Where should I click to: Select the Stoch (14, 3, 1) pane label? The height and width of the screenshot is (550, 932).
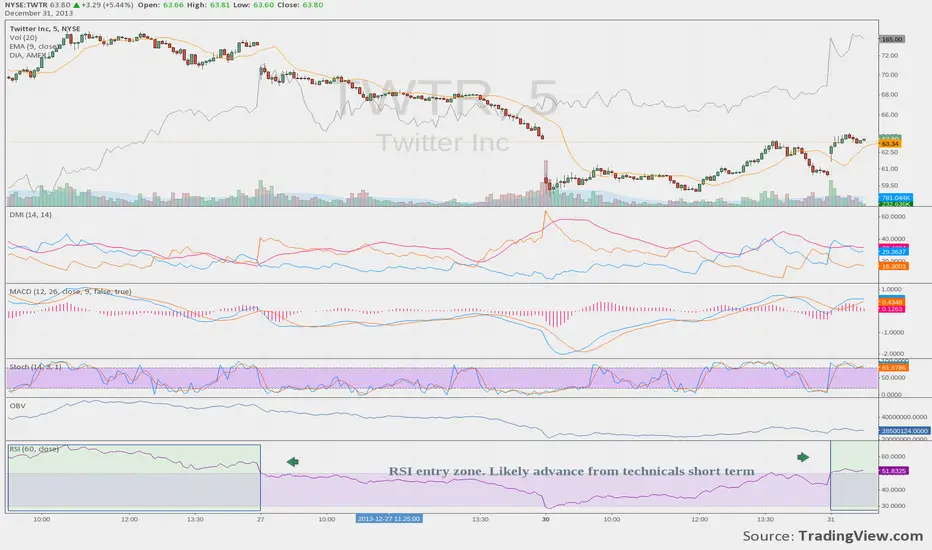tap(35, 367)
